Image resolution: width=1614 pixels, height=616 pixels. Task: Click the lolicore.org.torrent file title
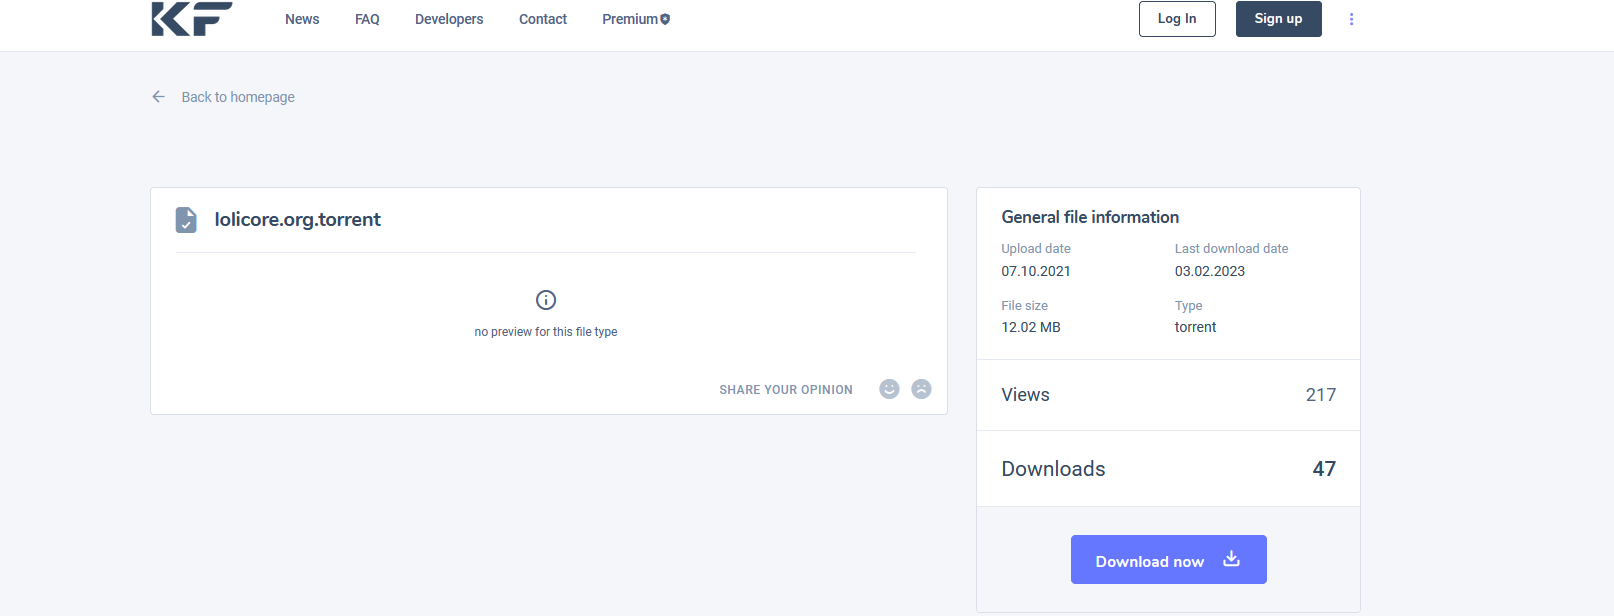297,220
